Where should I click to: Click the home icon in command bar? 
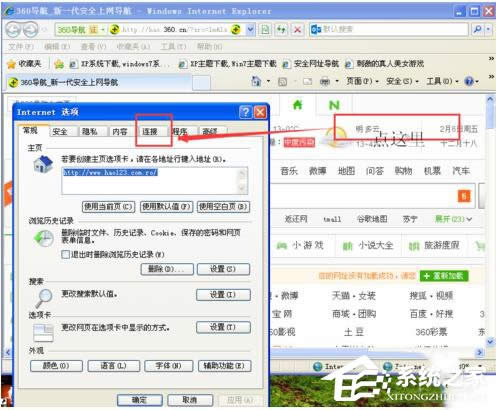[256, 81]
